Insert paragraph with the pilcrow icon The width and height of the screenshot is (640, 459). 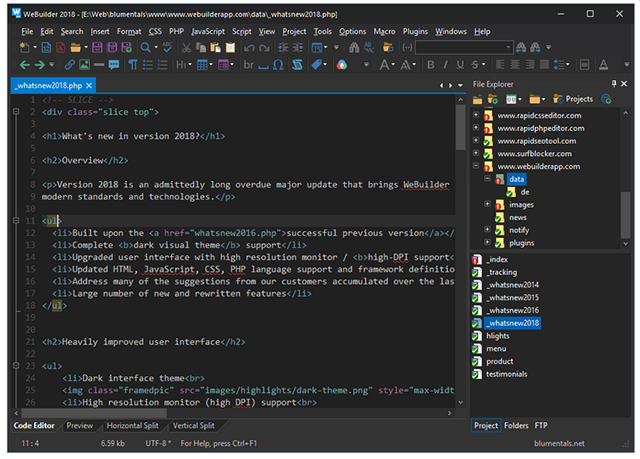click(x=133, y=64)
